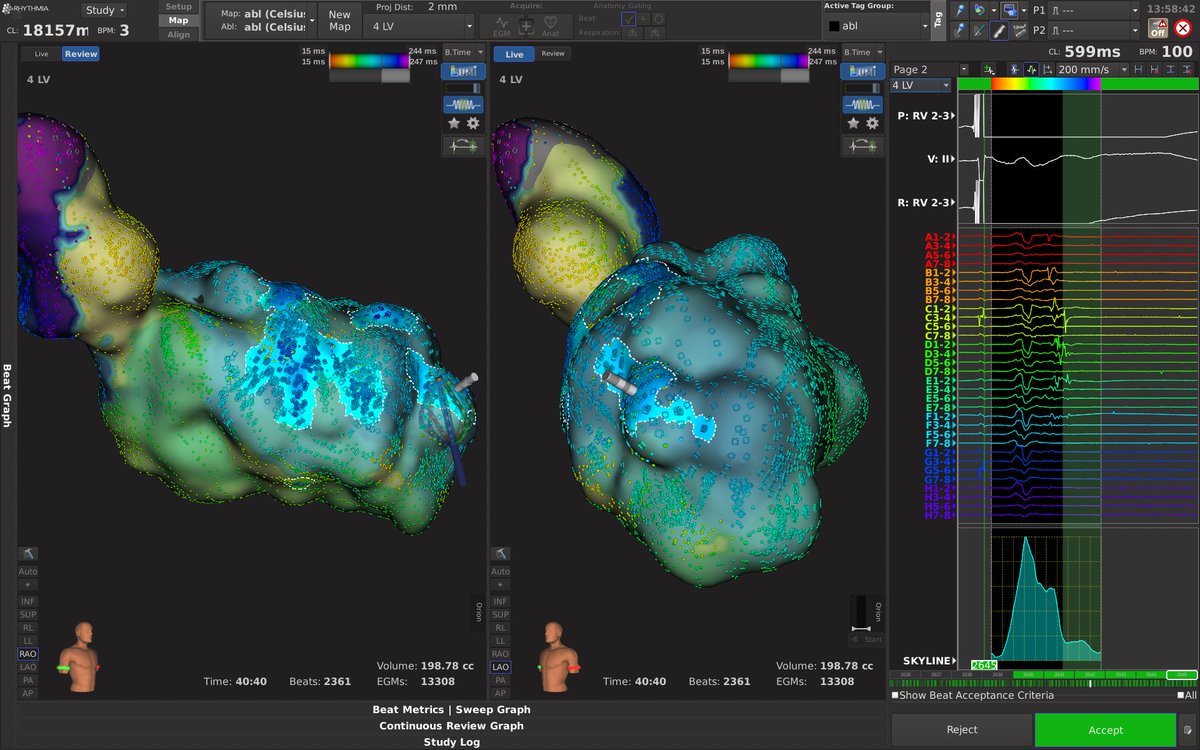
Task: Click the star icon in right map view
Action: click(853, 123)
